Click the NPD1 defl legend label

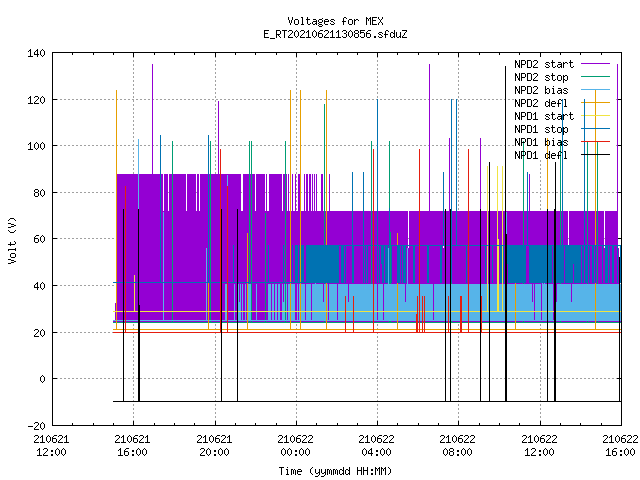541,156
